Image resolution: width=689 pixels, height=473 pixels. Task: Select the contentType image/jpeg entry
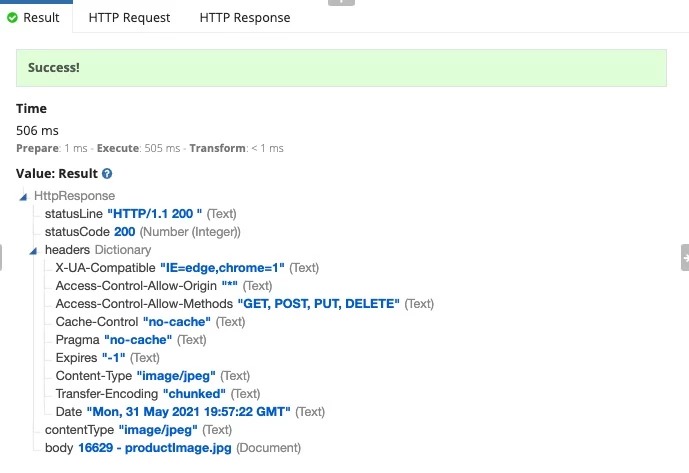[x=138, y=430]
